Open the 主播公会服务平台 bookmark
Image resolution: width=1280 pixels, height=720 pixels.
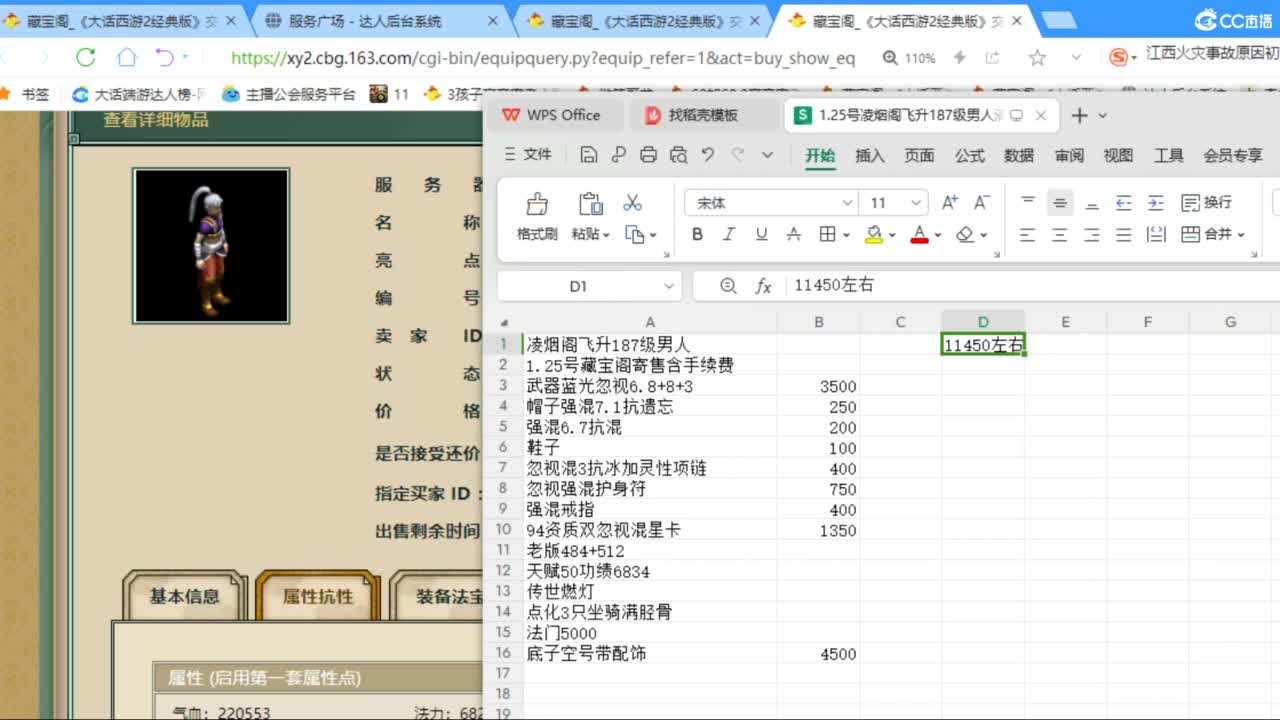(289, 94)
